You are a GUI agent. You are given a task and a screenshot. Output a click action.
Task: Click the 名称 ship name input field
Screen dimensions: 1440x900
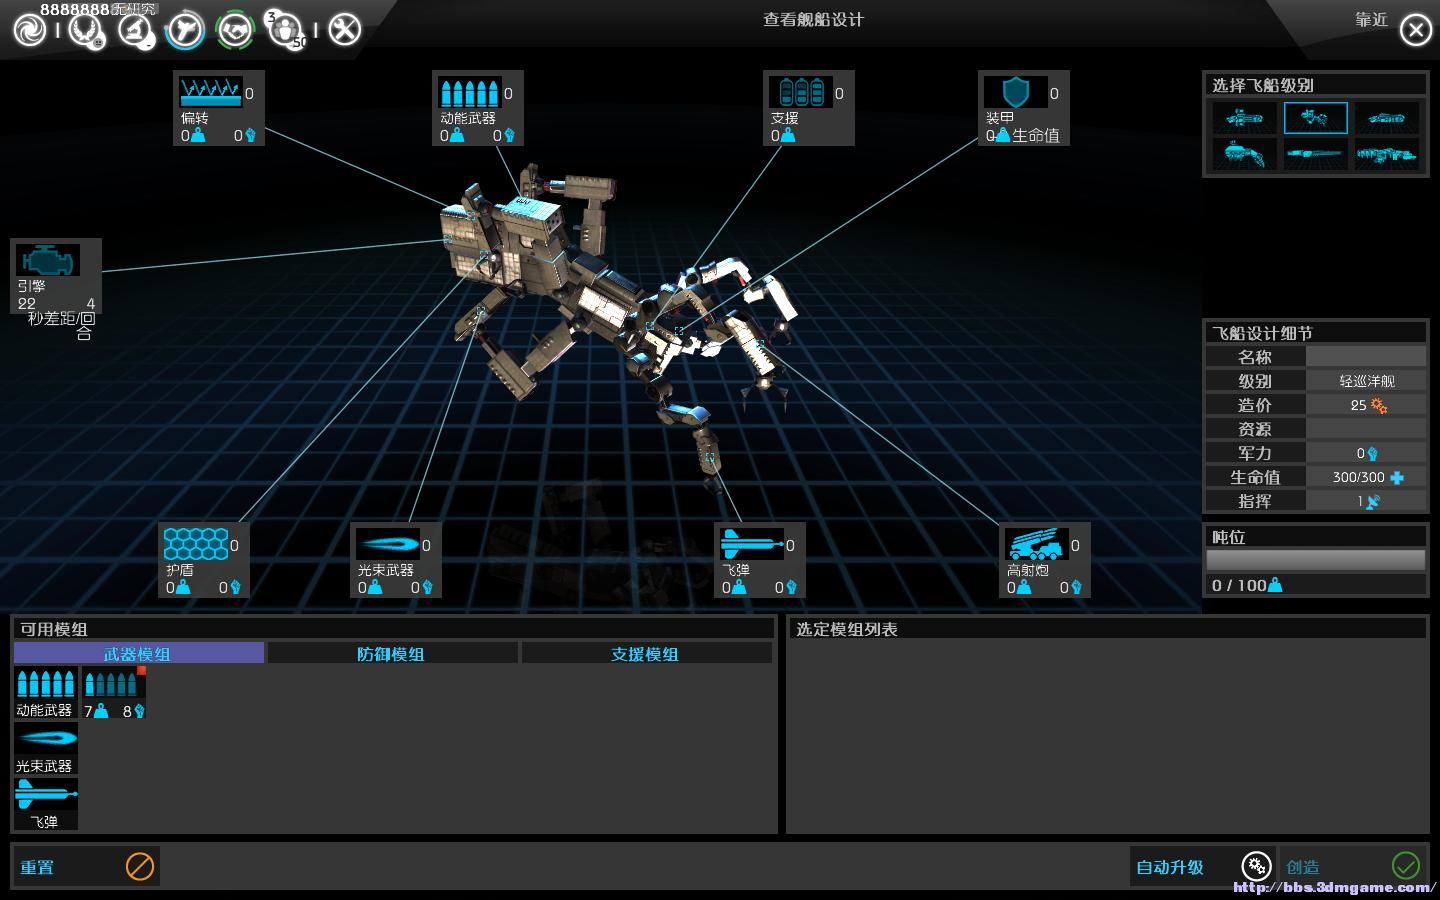[1366, 357]
